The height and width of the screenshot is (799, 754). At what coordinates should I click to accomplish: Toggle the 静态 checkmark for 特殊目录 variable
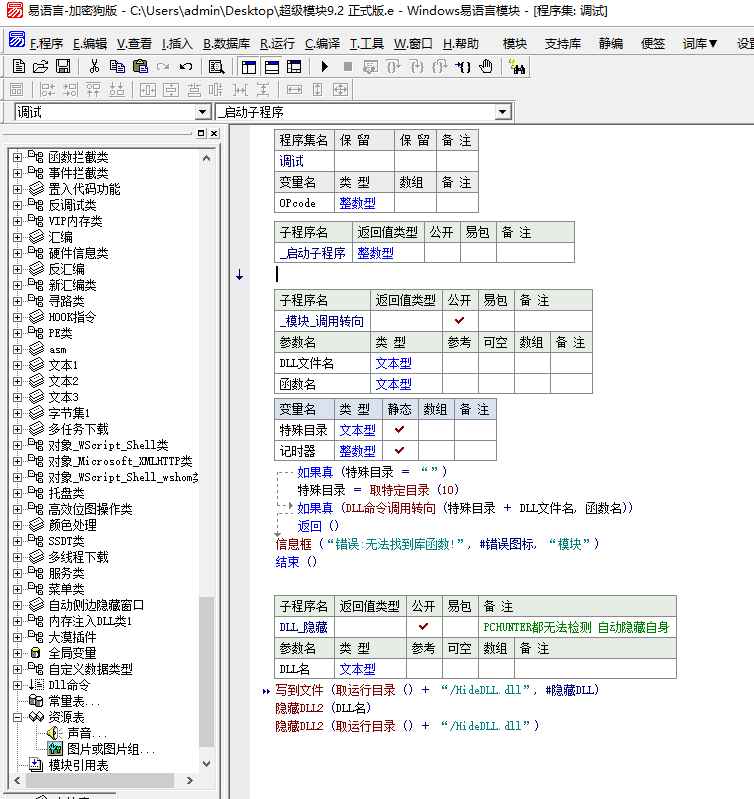[399, 430]
